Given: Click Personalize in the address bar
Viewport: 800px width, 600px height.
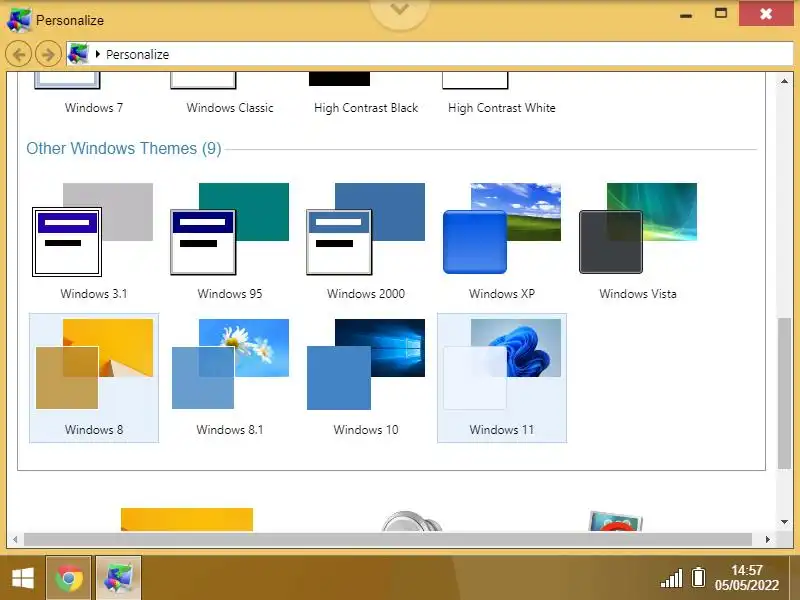Looking at the screenshot, I should click(137, 55).
